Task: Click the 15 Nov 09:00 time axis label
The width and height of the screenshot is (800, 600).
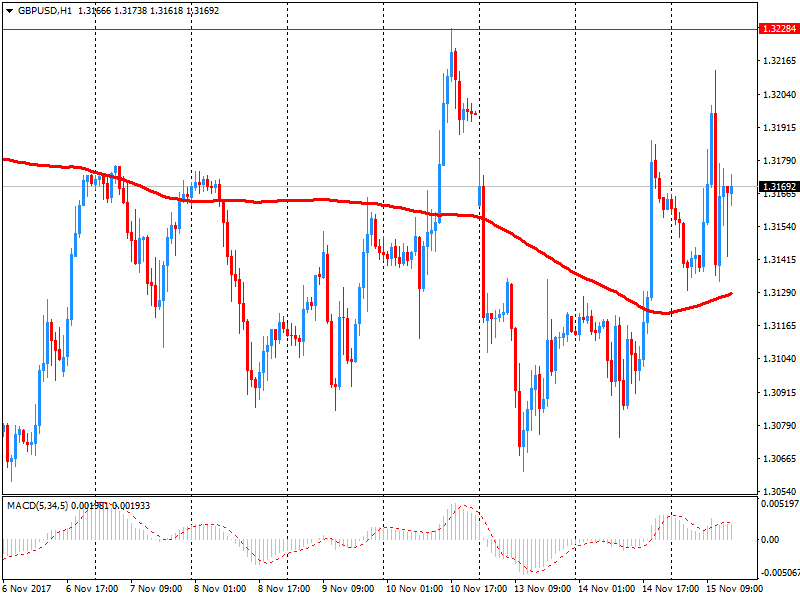Action: pos(734,589)
